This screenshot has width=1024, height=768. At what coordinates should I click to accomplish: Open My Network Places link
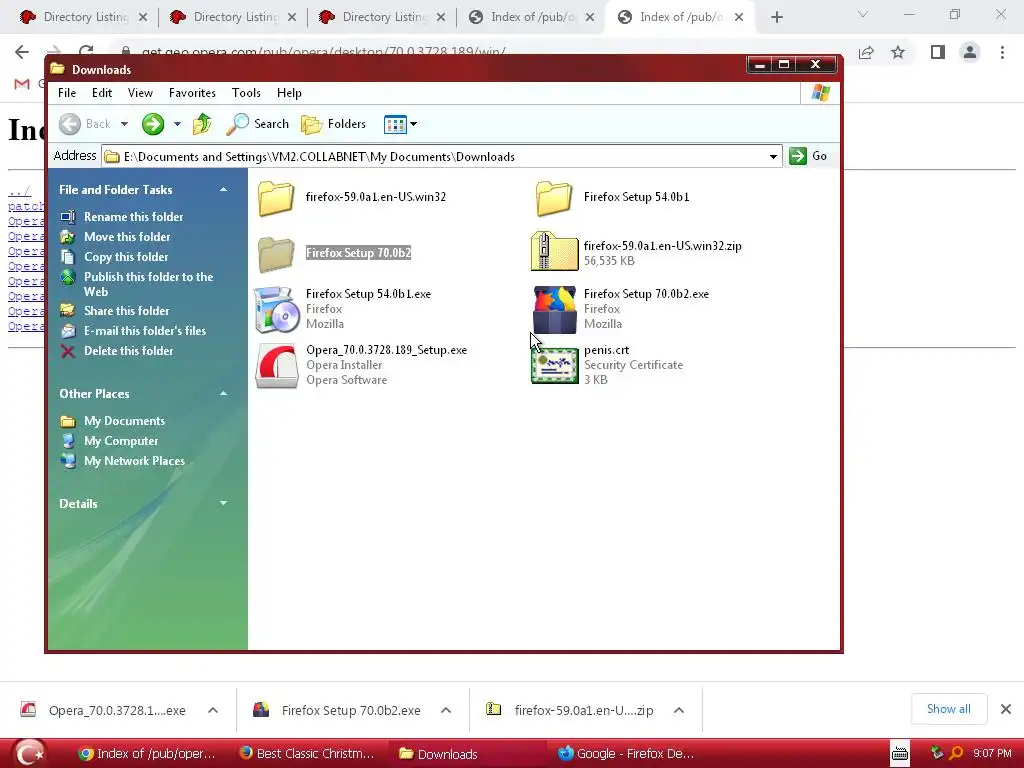tap(135, 461)
